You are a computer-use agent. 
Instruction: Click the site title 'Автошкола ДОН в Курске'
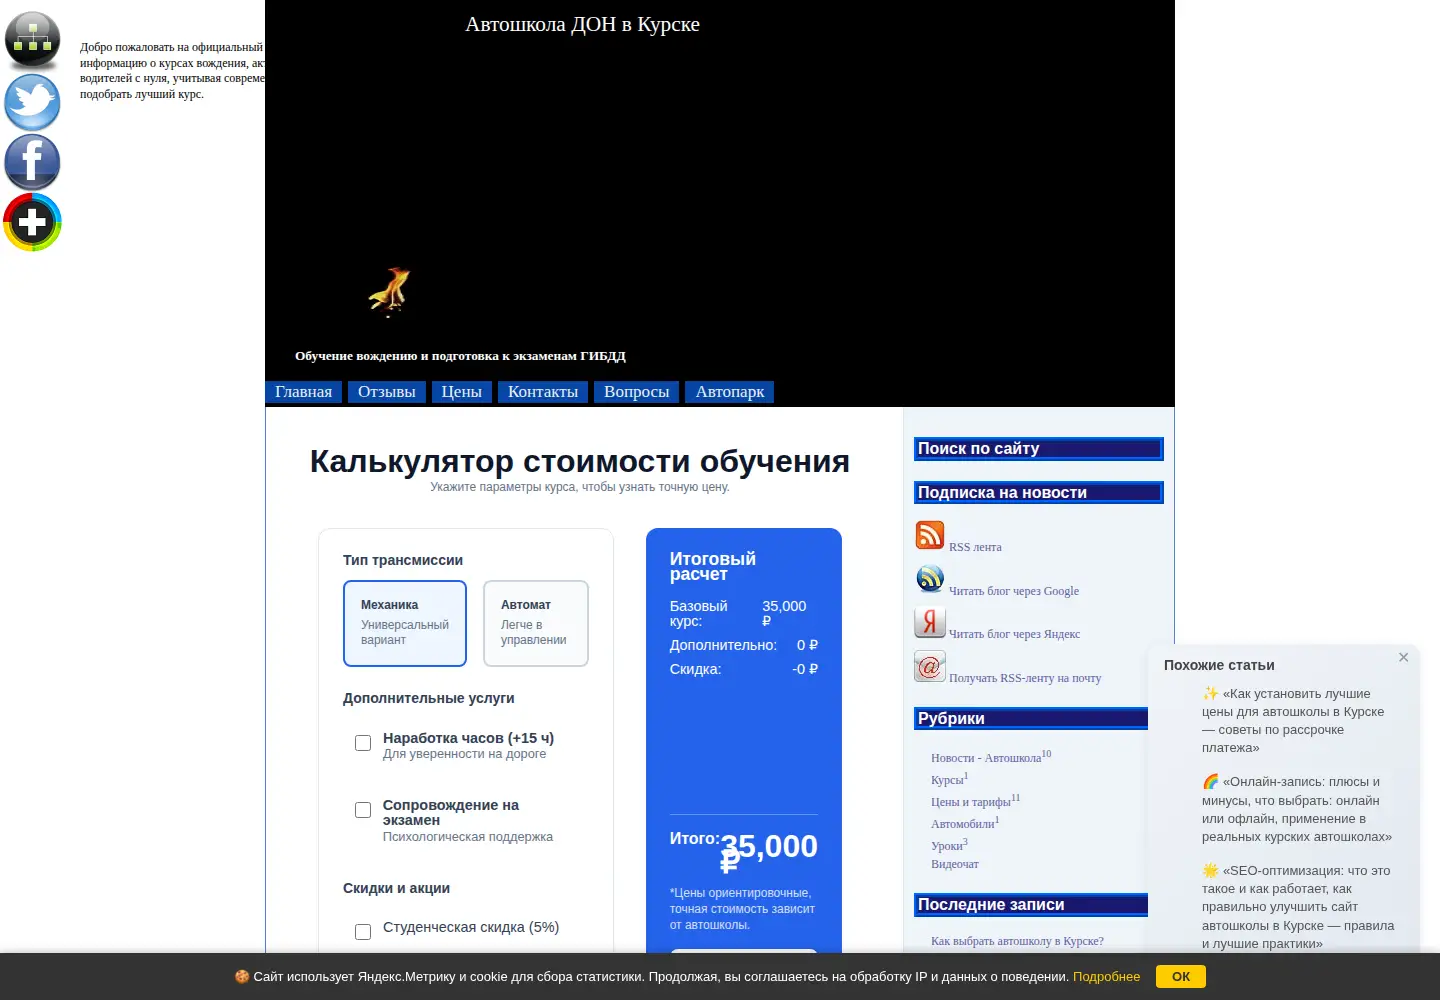pyautogui.click(x=582, y=24)
